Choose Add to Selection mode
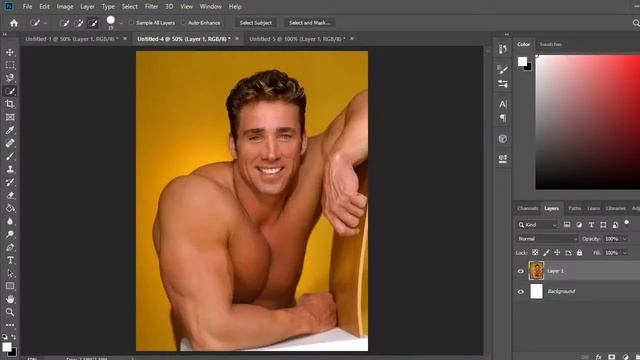Viewport: 640px width, 360px height. pyautogui.click(x=78, y=23)
